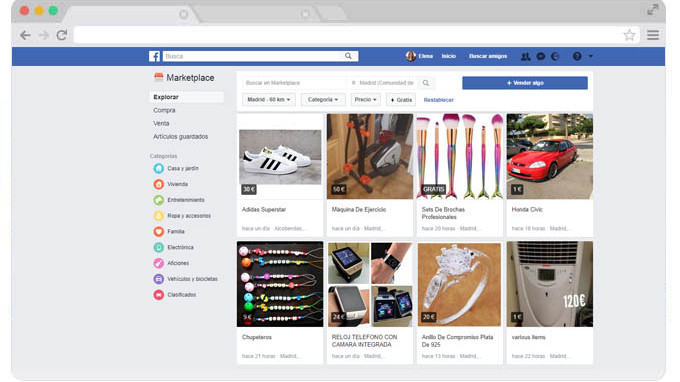
Task: Click the Sets De Brochas Profesionales title
Action: pos(443,213)
